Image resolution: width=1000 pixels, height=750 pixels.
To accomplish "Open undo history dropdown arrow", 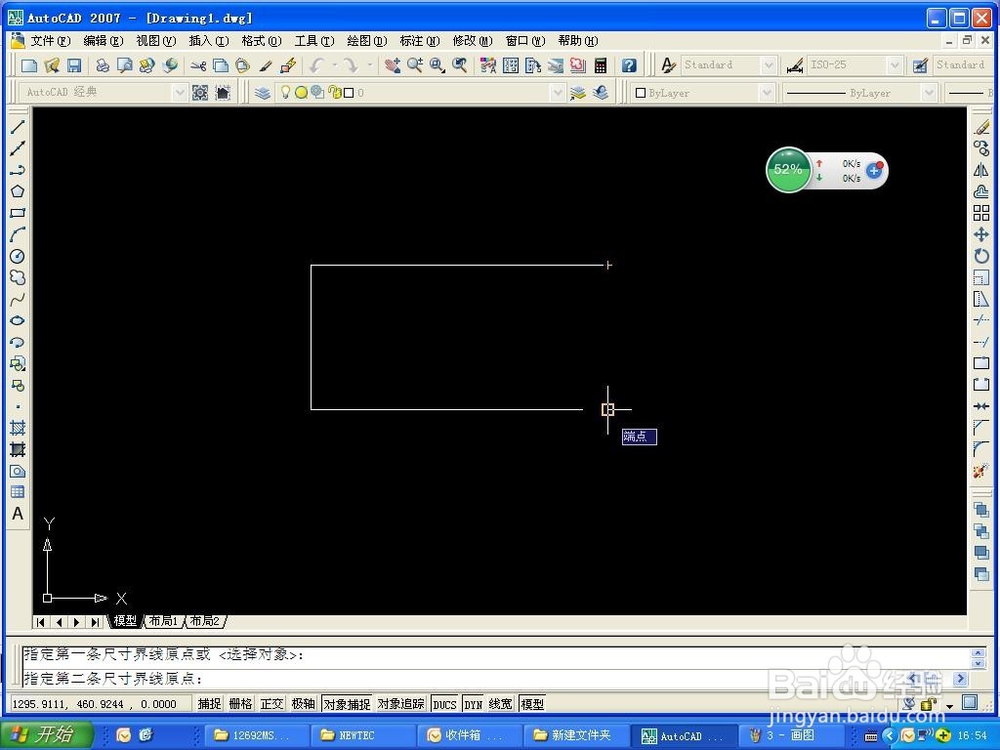I will (335, 65).
